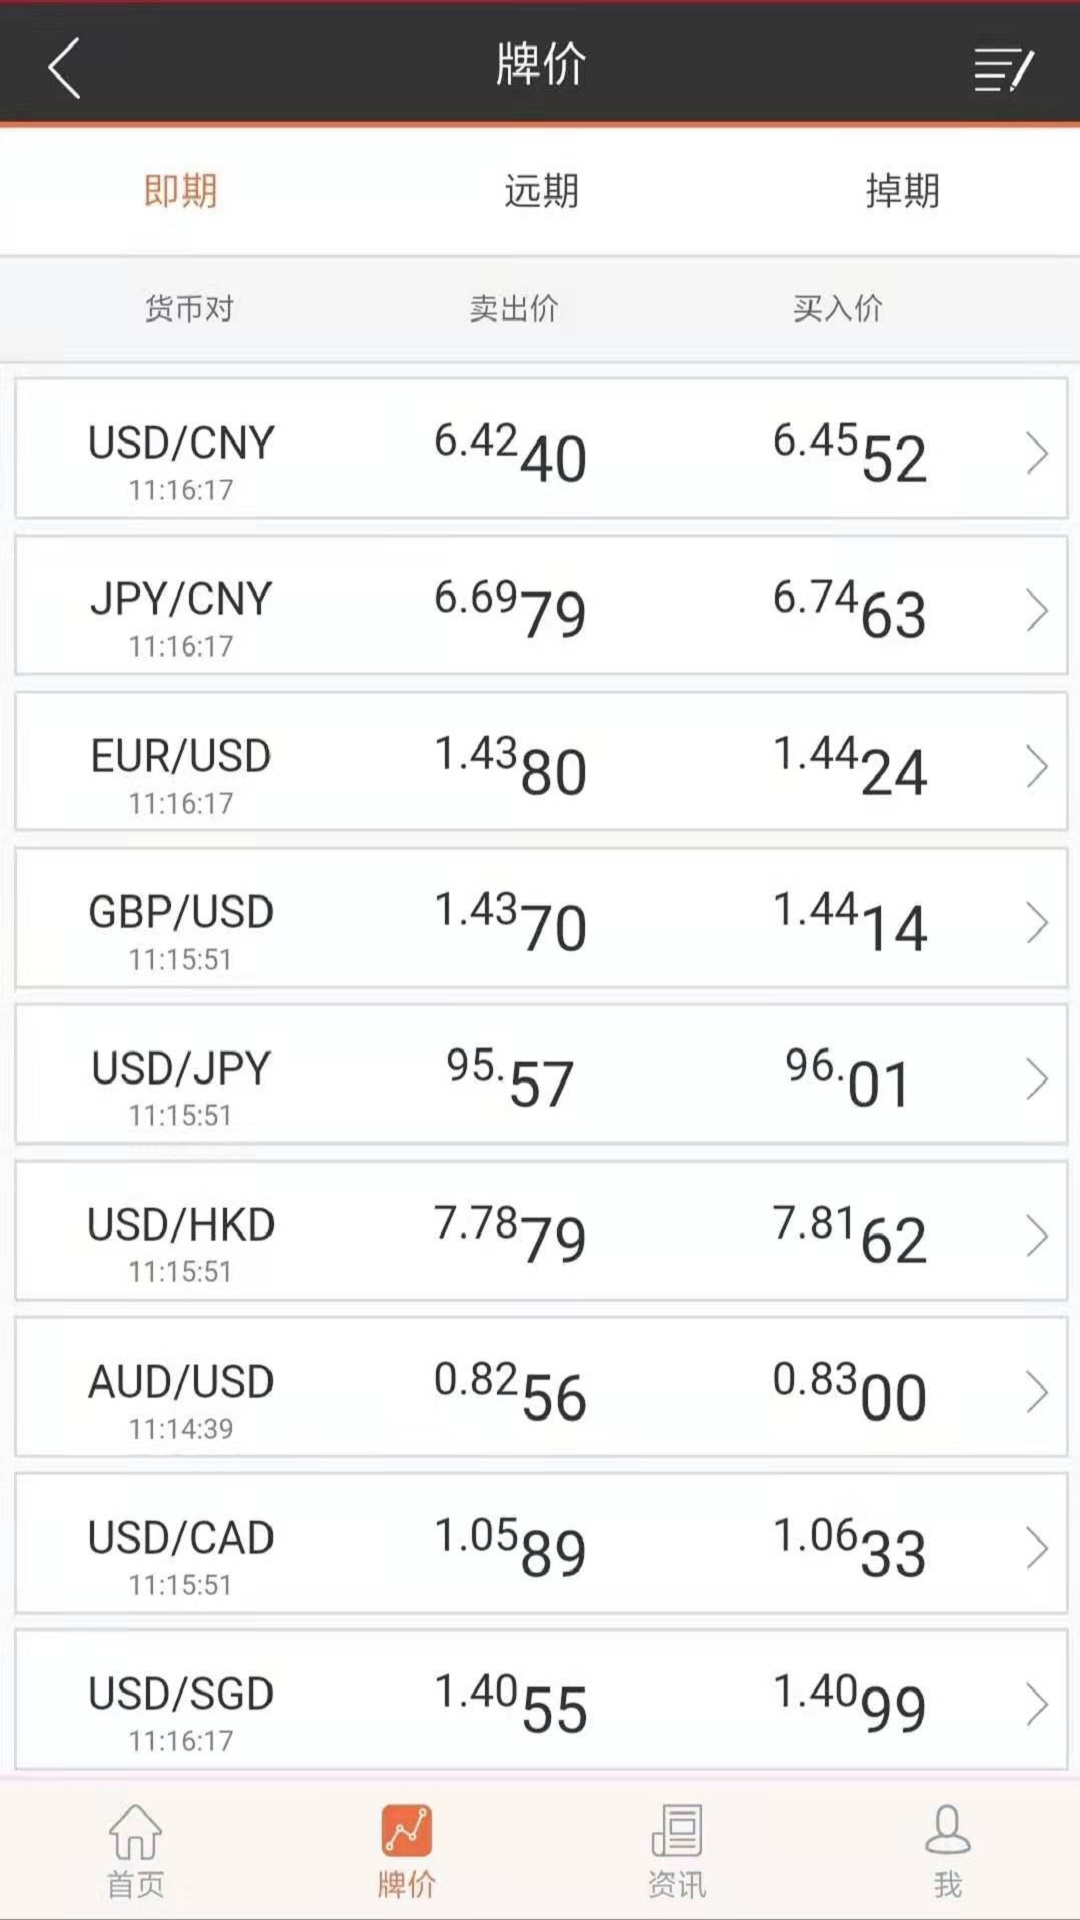Screen dimensions: 1080x1920
Task: Open EUR/USD details chevron
Action: 1036,767
